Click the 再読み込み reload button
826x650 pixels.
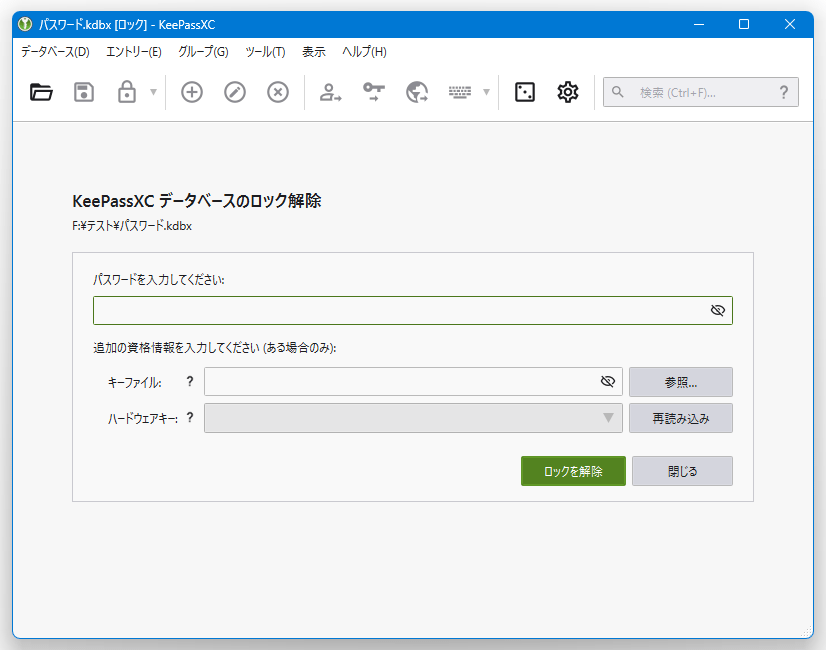tap(681, 418)
